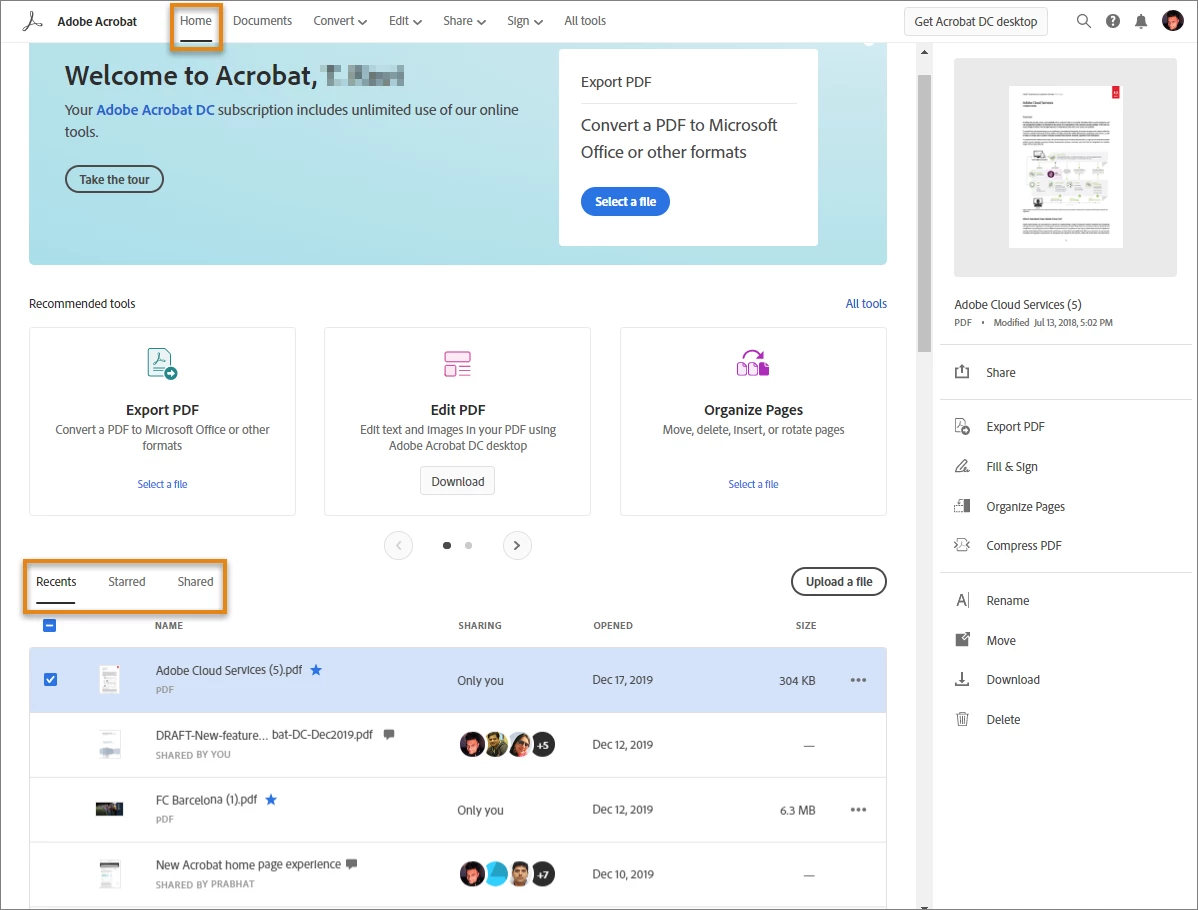
Task: Select the second carousel page dot
Action: point(468,546)
